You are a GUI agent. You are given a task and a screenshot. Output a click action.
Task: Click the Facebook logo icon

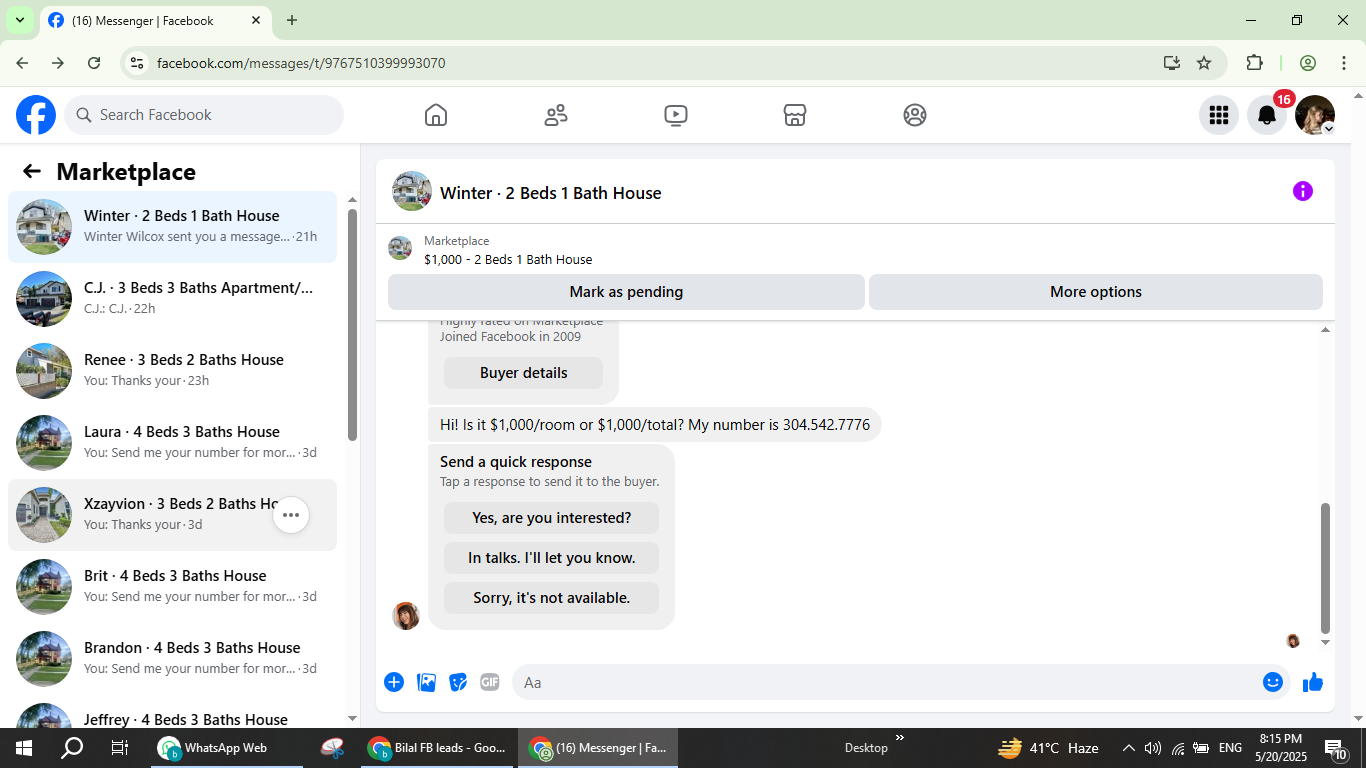click(x=36, y=115)
